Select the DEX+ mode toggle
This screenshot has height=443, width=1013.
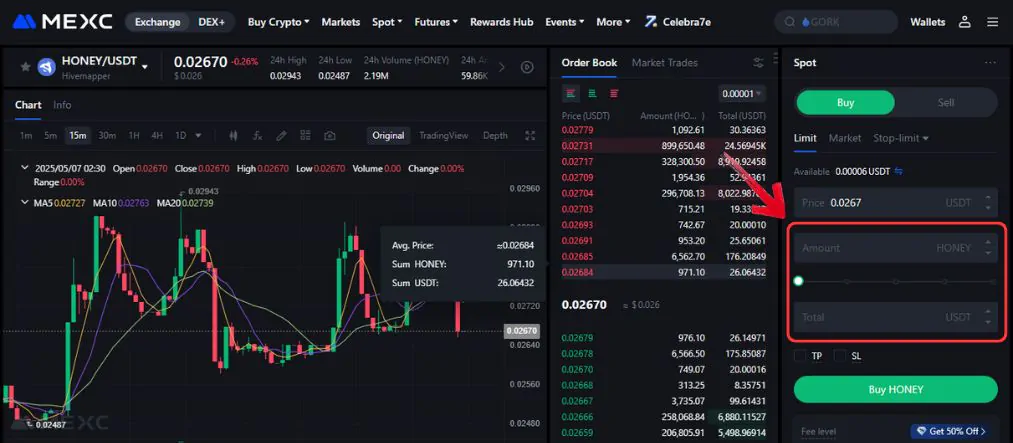point(211,22)
